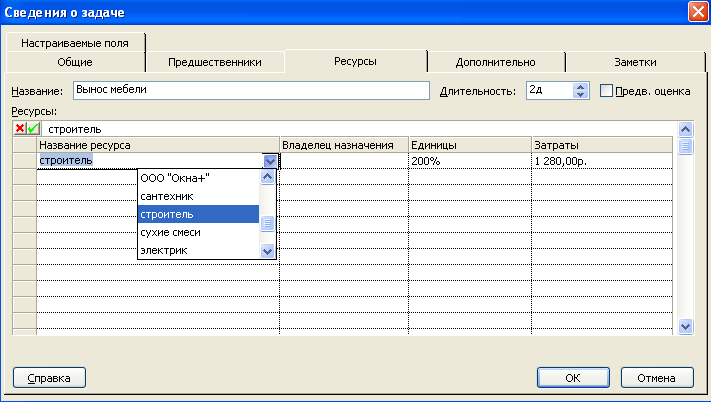Viewport: 711px width, 402px height.
Task: Switch to the Предшественники tab
Action: [215, 62]
